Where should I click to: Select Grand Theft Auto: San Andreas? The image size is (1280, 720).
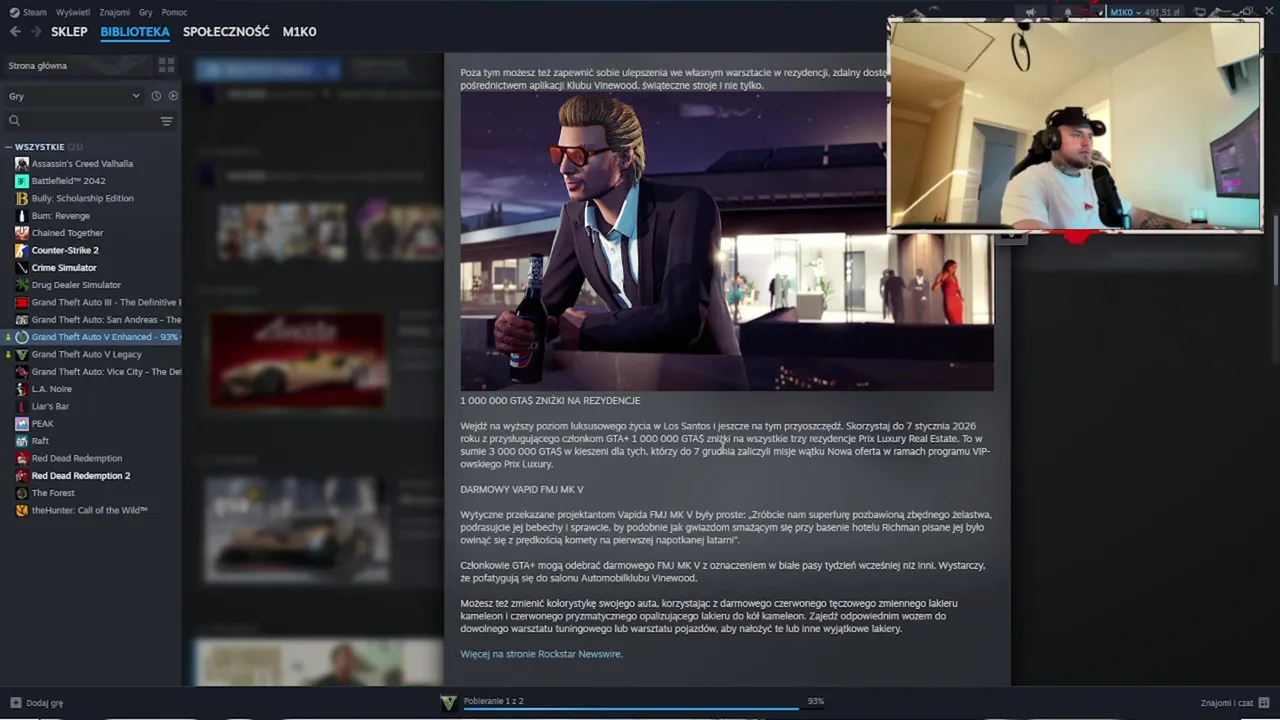pos(98,319)
